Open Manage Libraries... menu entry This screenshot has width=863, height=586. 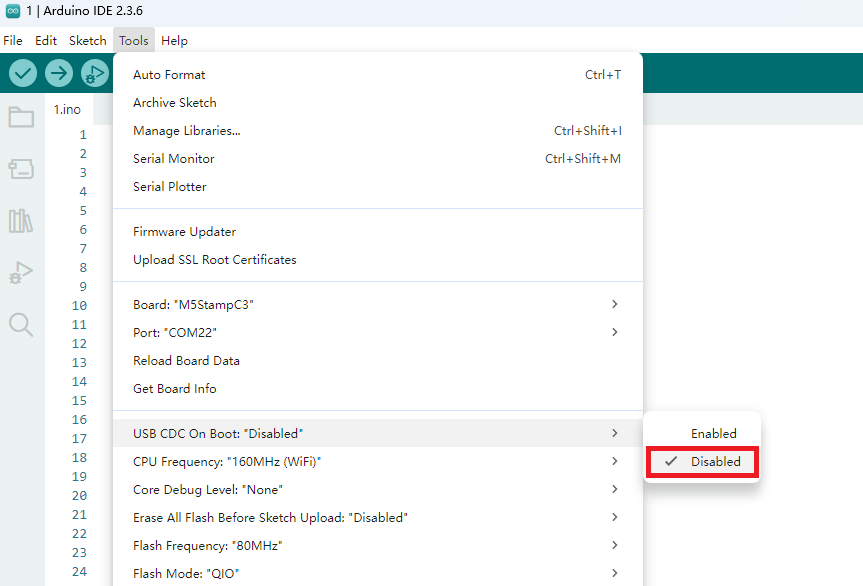point(378,131)
